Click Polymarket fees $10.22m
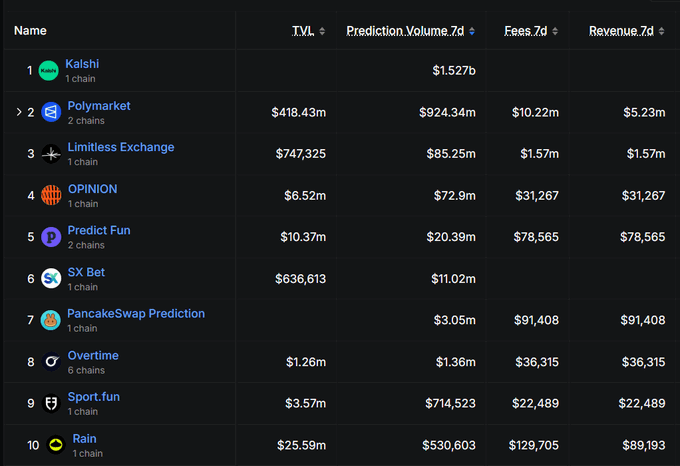 [535, 113]
